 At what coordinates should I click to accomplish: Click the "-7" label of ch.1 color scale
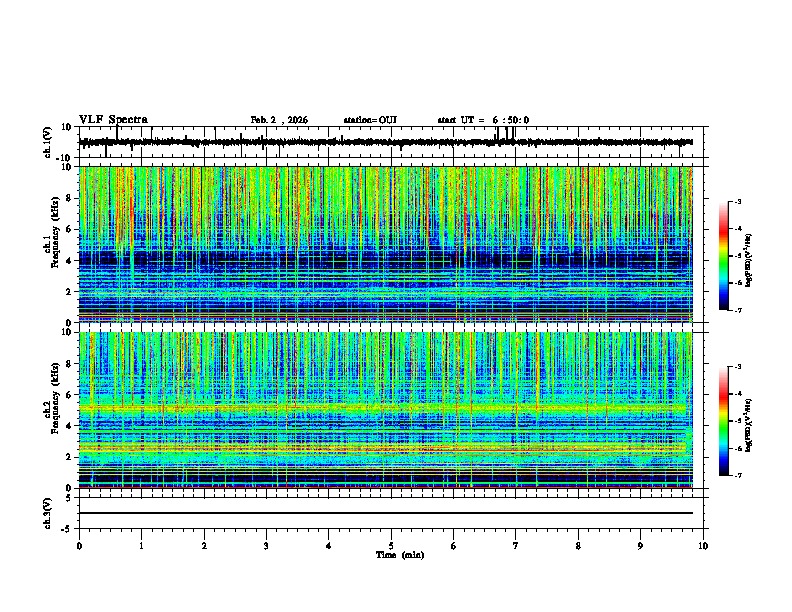[737, 310]
